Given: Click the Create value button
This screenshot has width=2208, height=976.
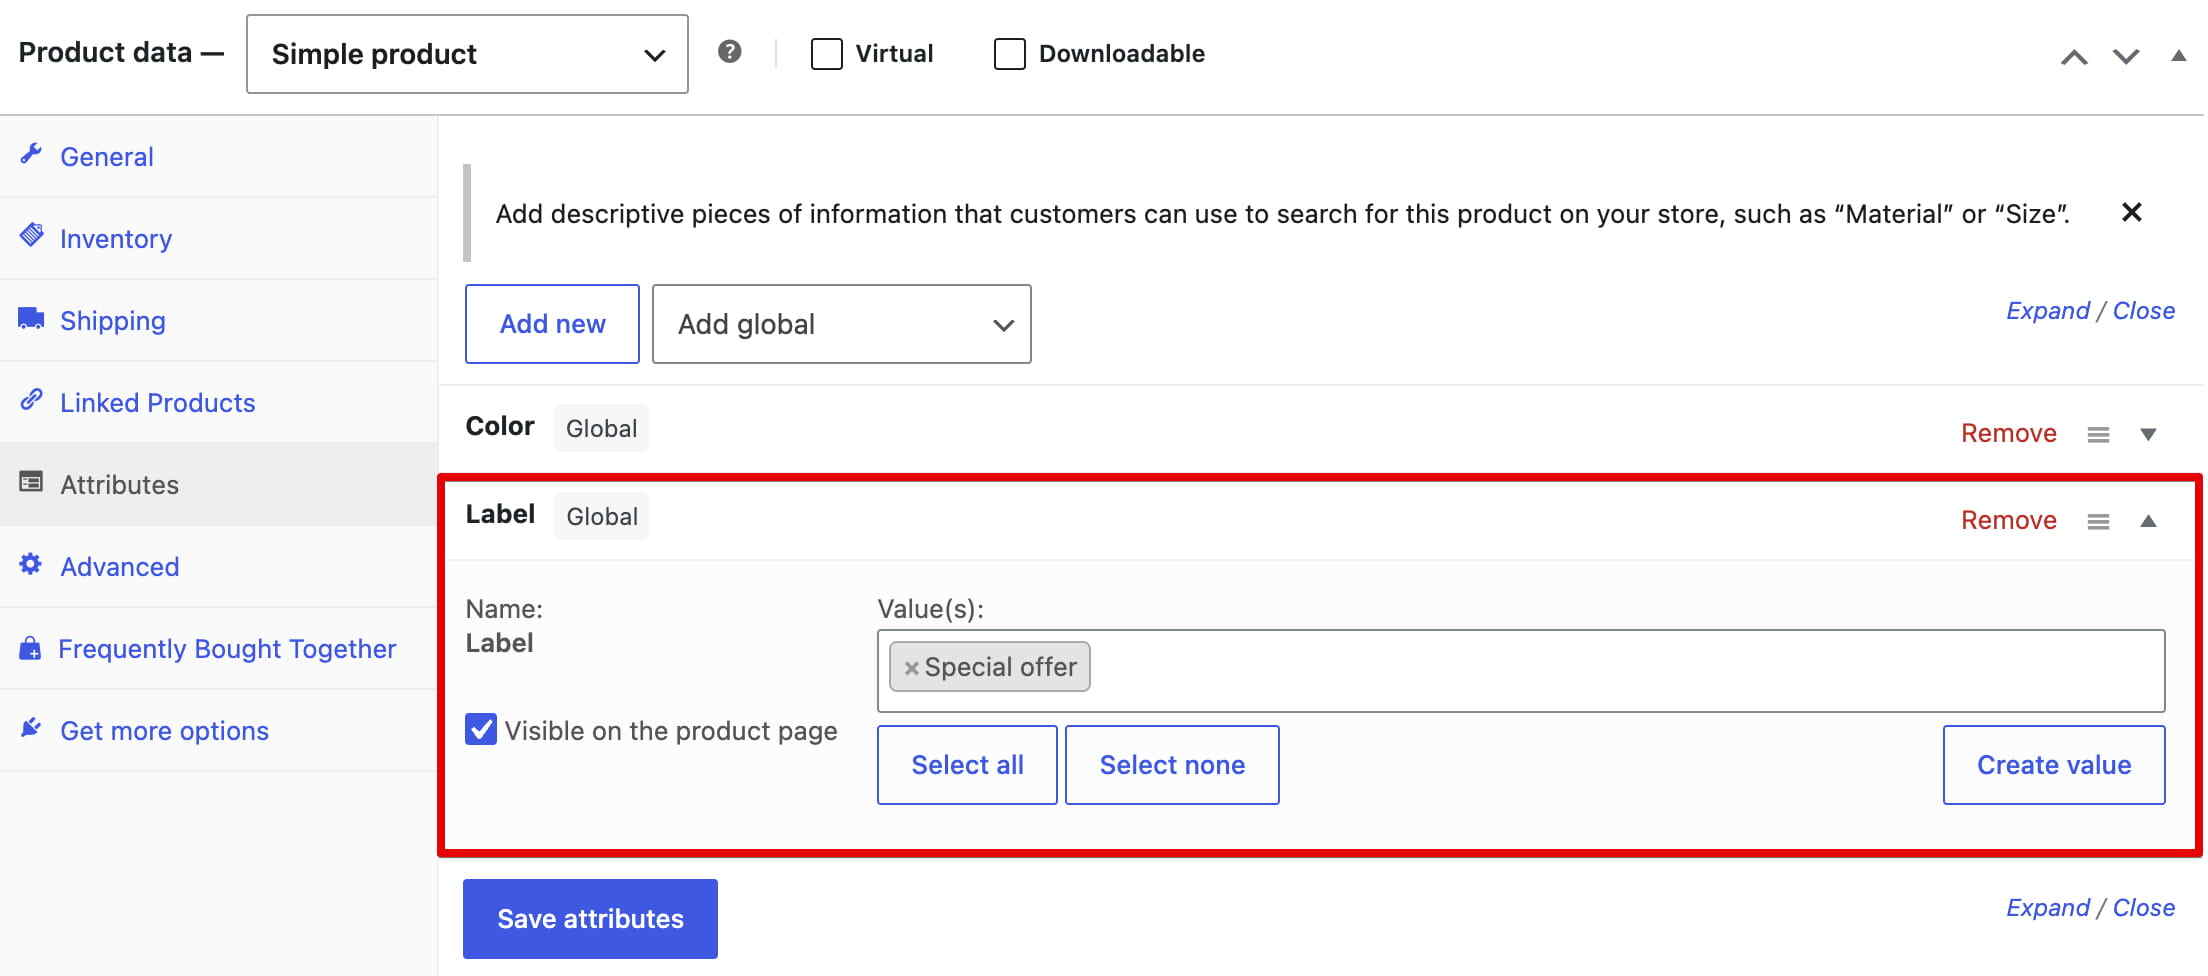Looking at the screenshot, I should tap(2054, 765).
